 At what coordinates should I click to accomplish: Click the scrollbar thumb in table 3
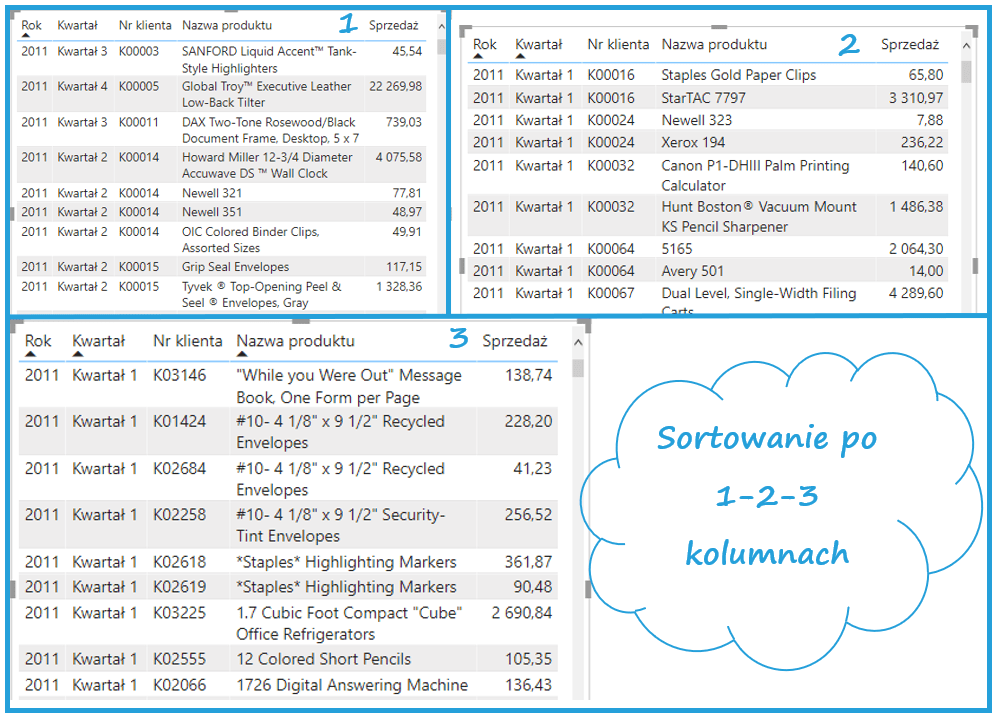(x=577, y=367)
